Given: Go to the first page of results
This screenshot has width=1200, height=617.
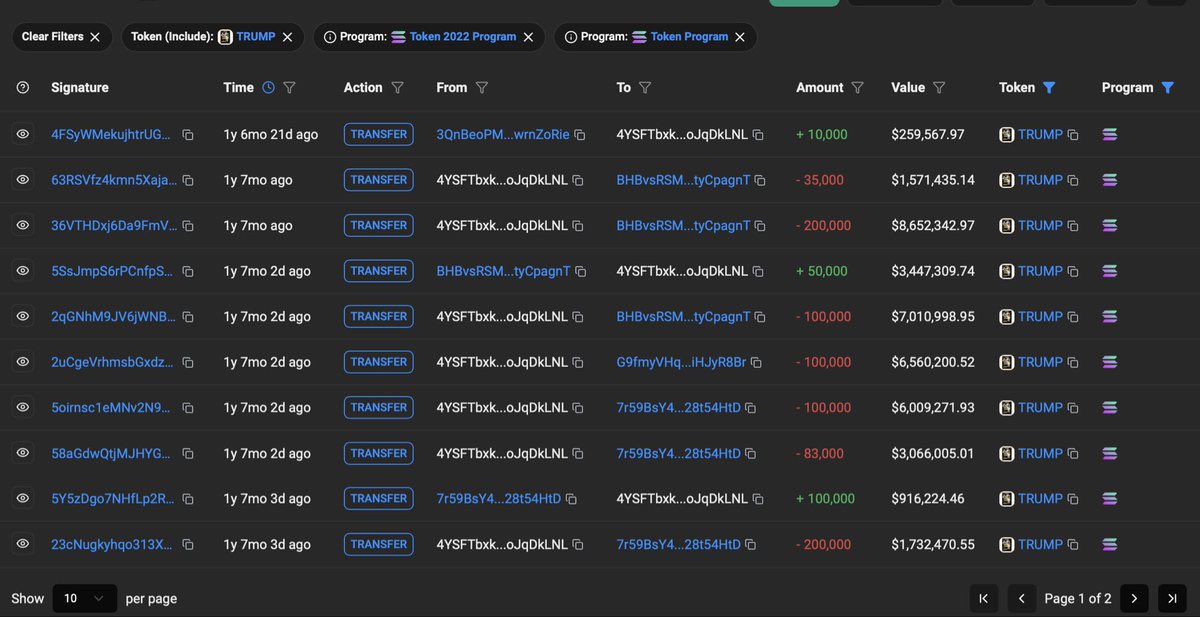Looking at the screenshot, I should 984,598.
